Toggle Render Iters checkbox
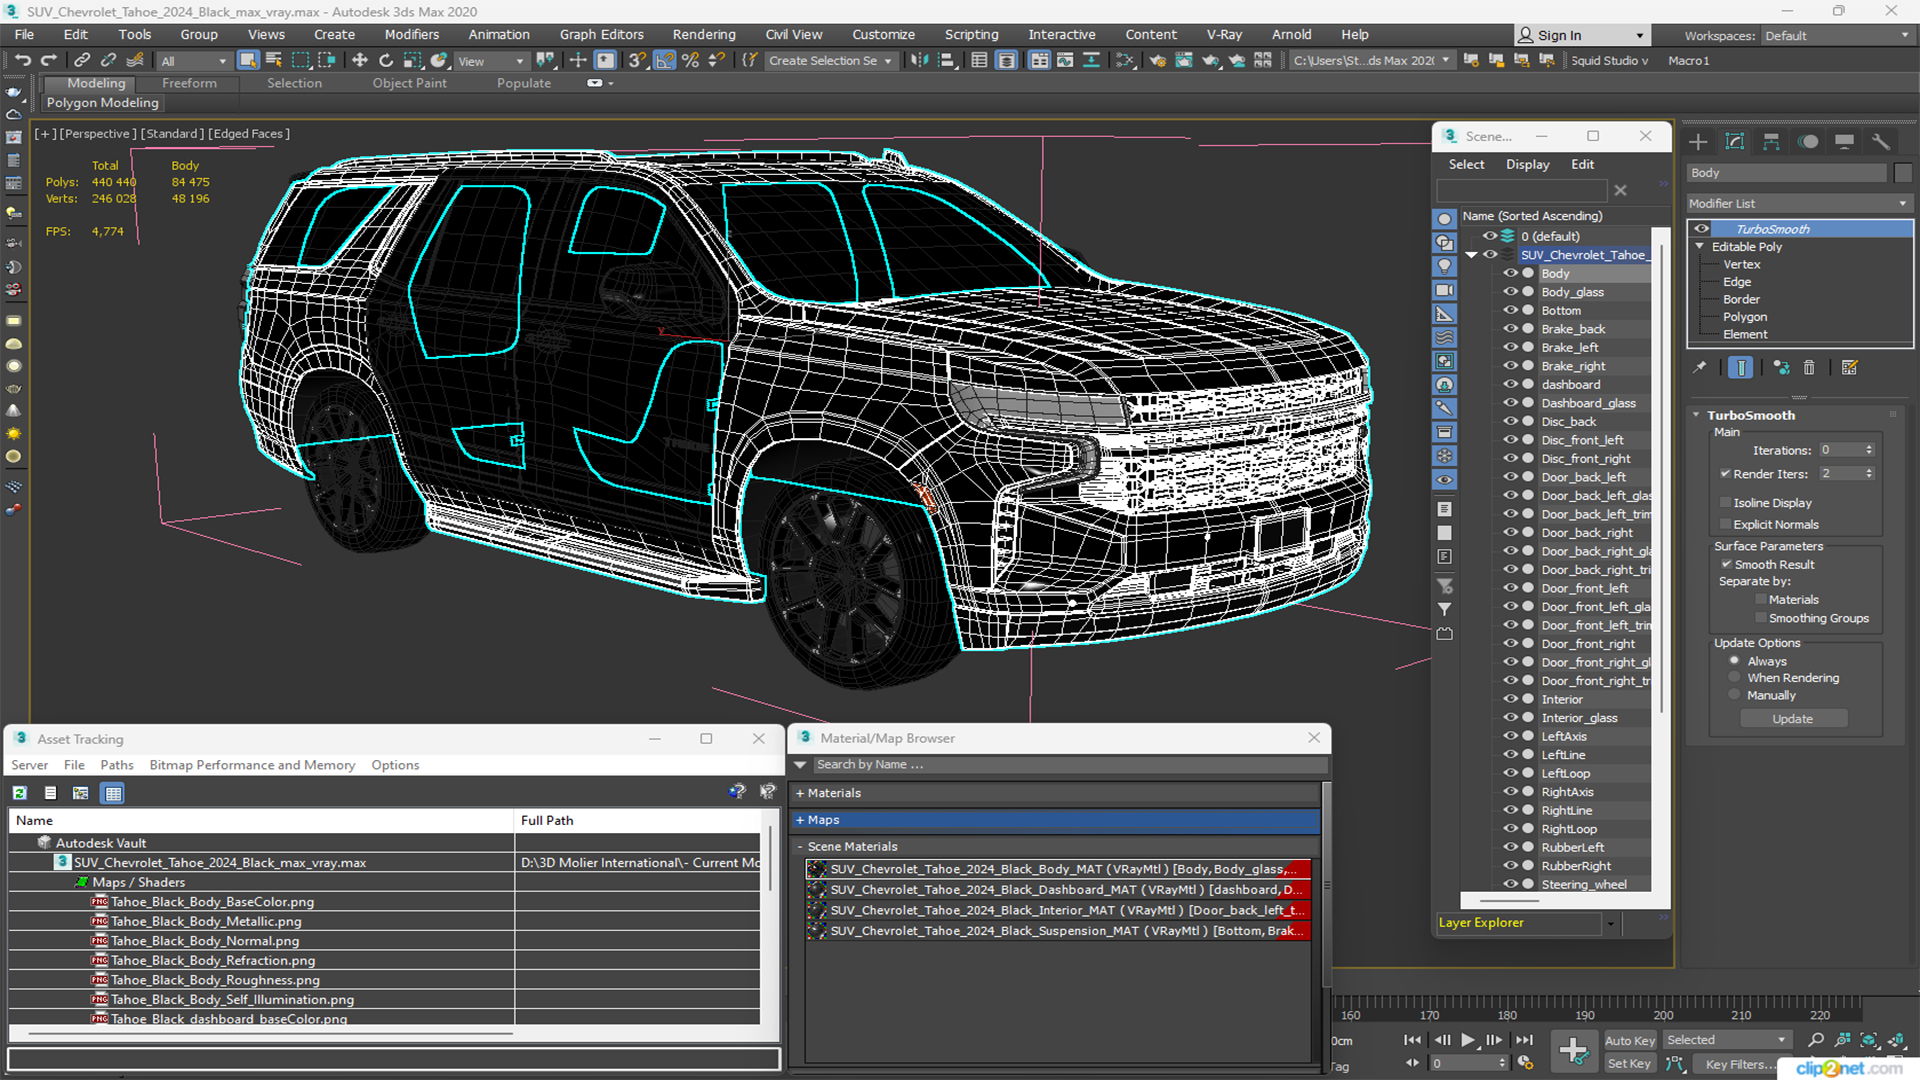Viewport: 1920px width, 1080px height. pos(1725,474)
